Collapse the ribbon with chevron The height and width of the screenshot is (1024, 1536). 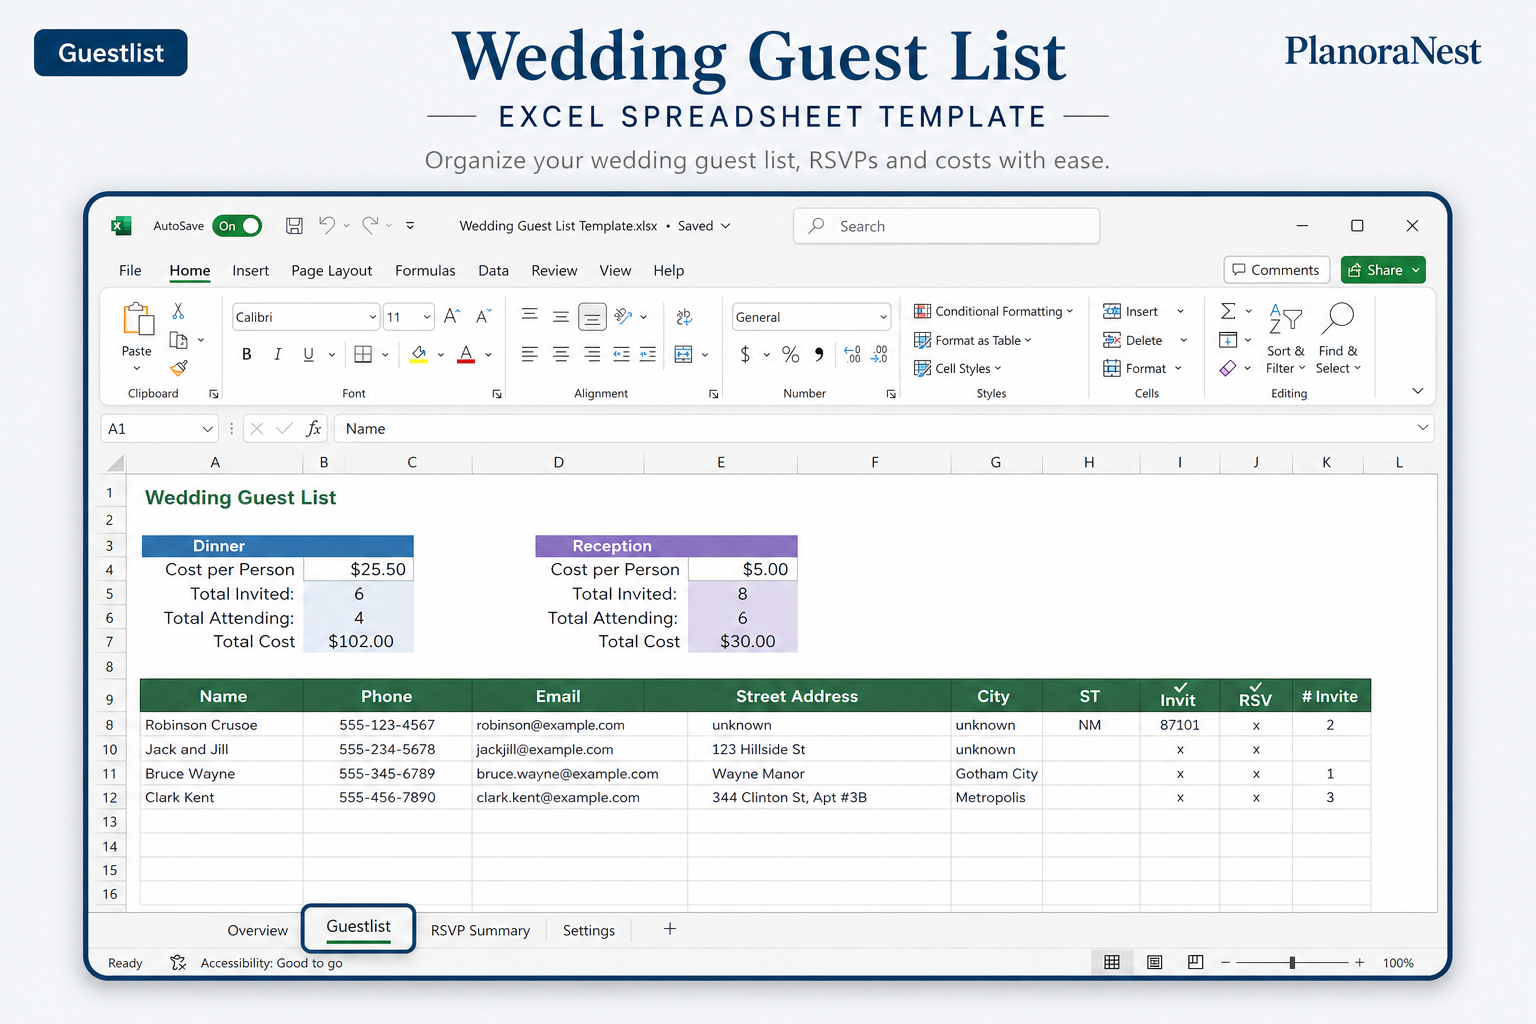pyautogui.click(x=1417, y=391)
